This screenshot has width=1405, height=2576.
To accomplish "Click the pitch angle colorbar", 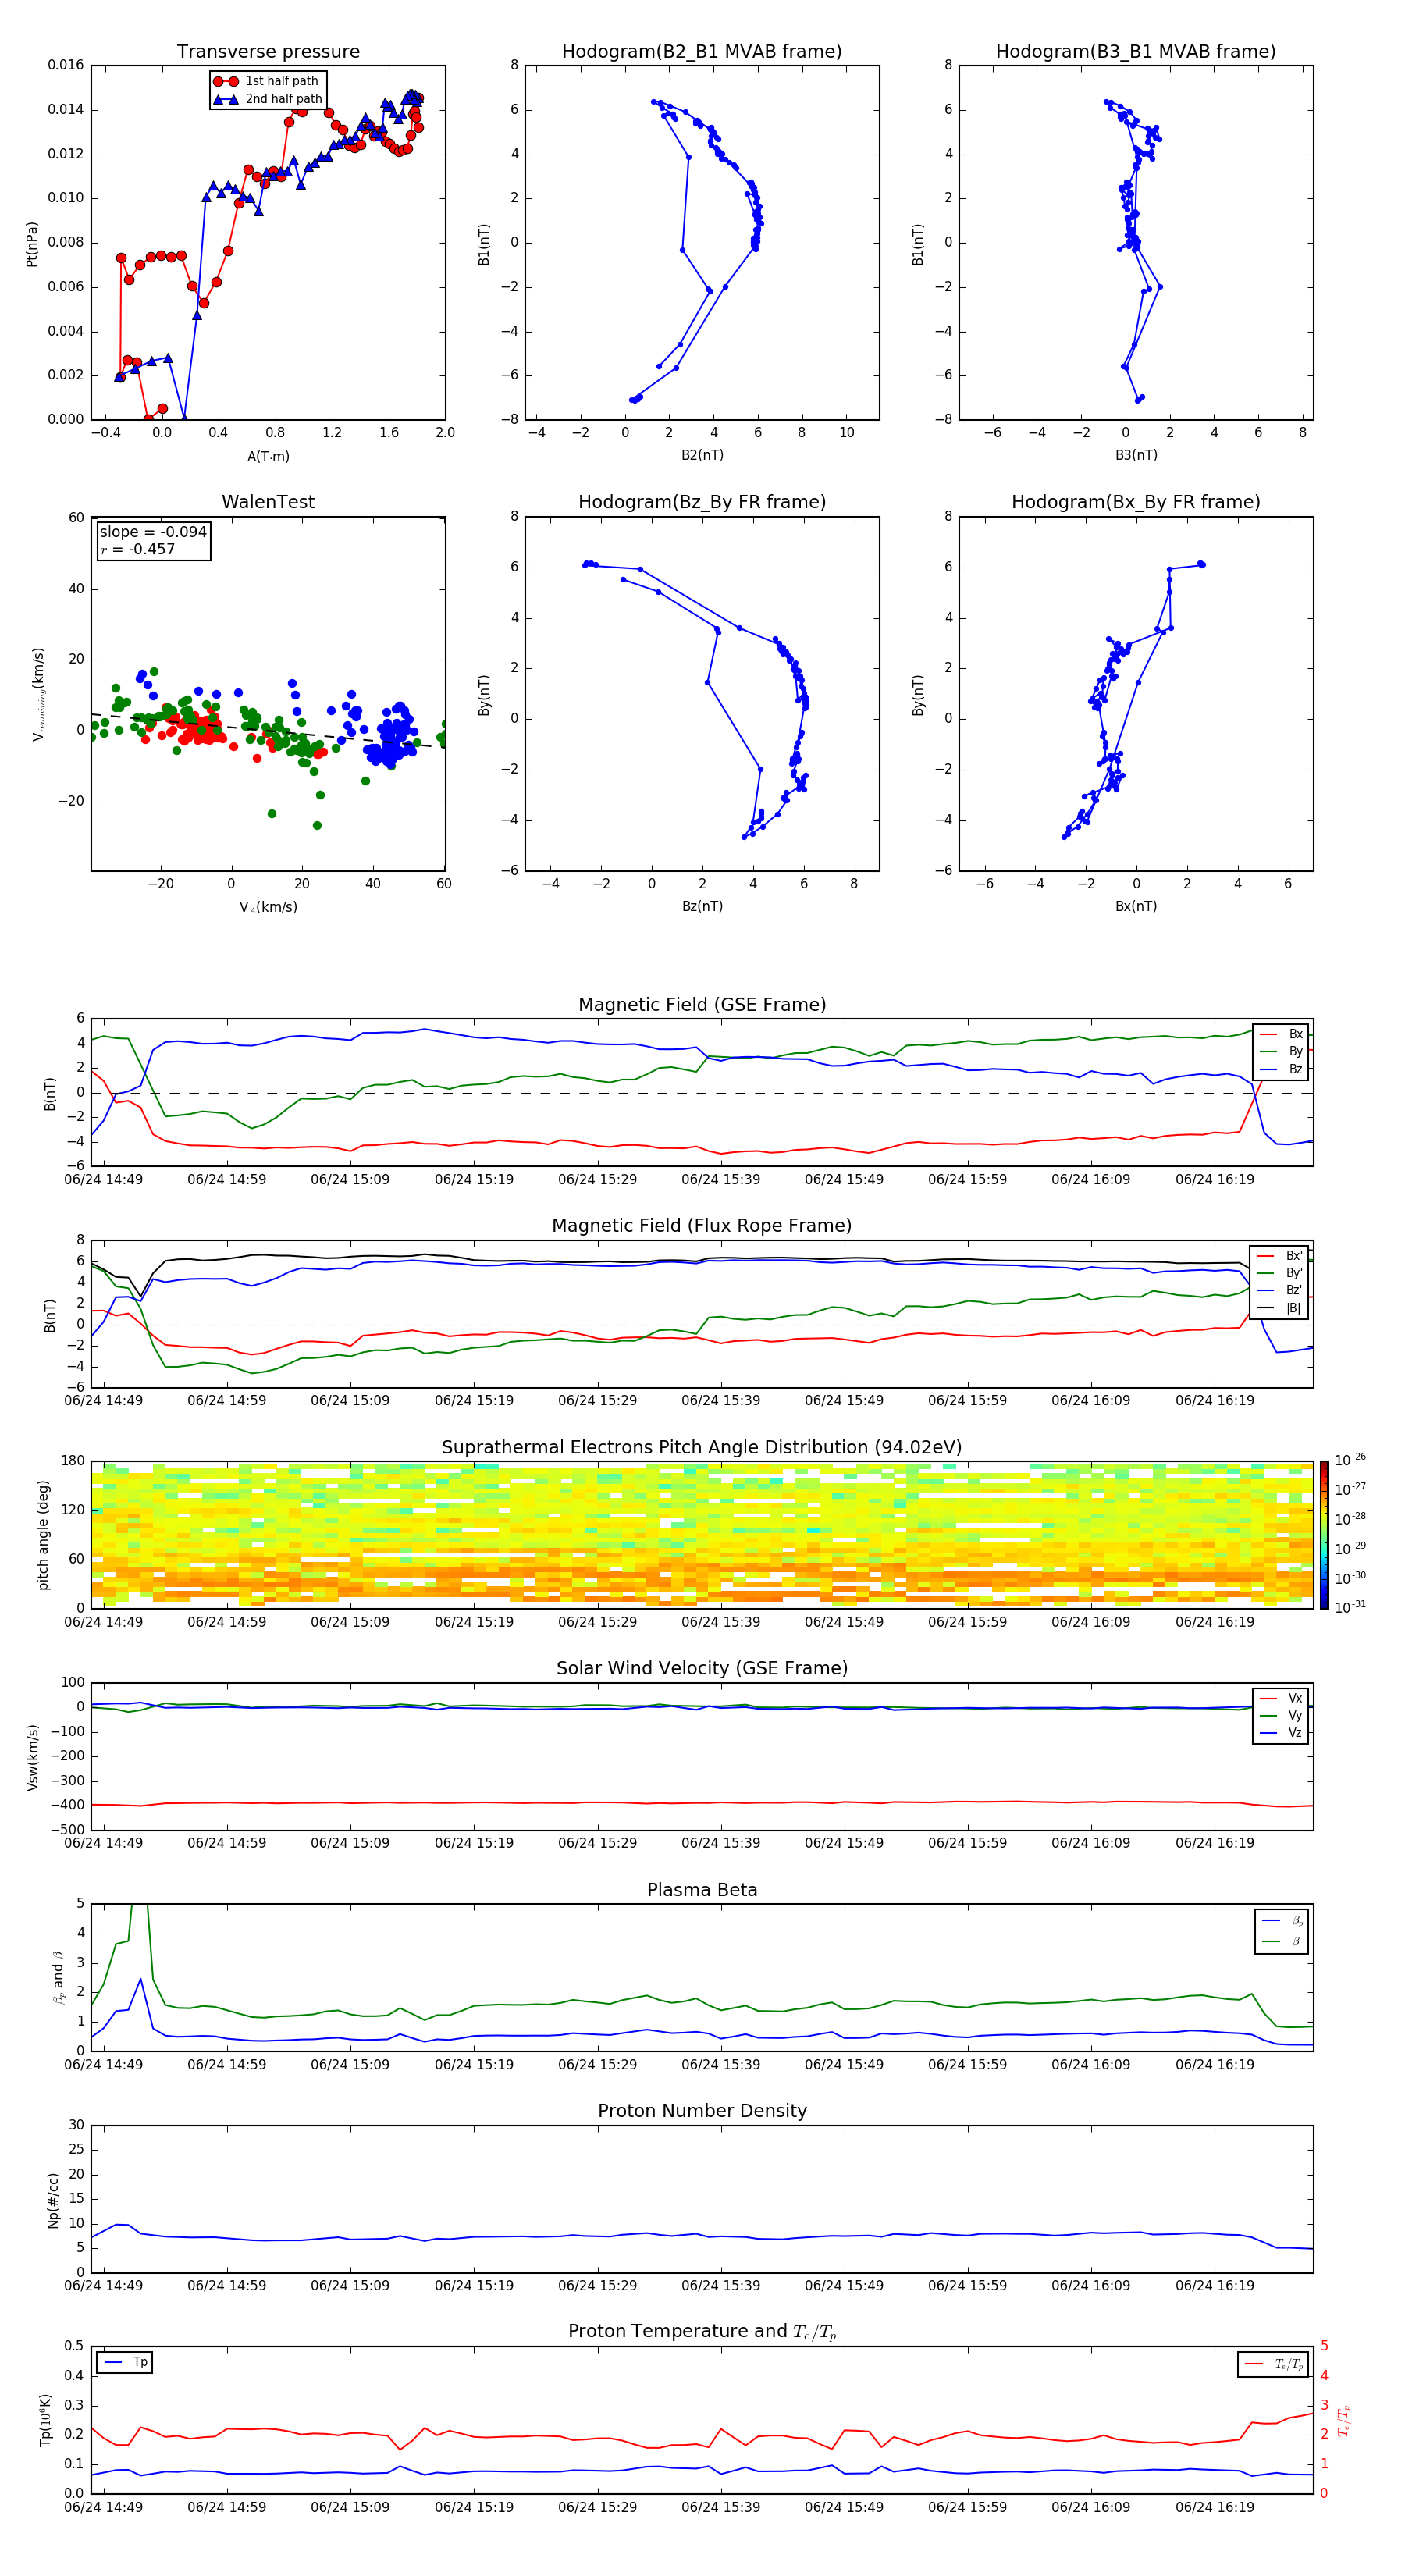I will [x=1324, y=1535].
